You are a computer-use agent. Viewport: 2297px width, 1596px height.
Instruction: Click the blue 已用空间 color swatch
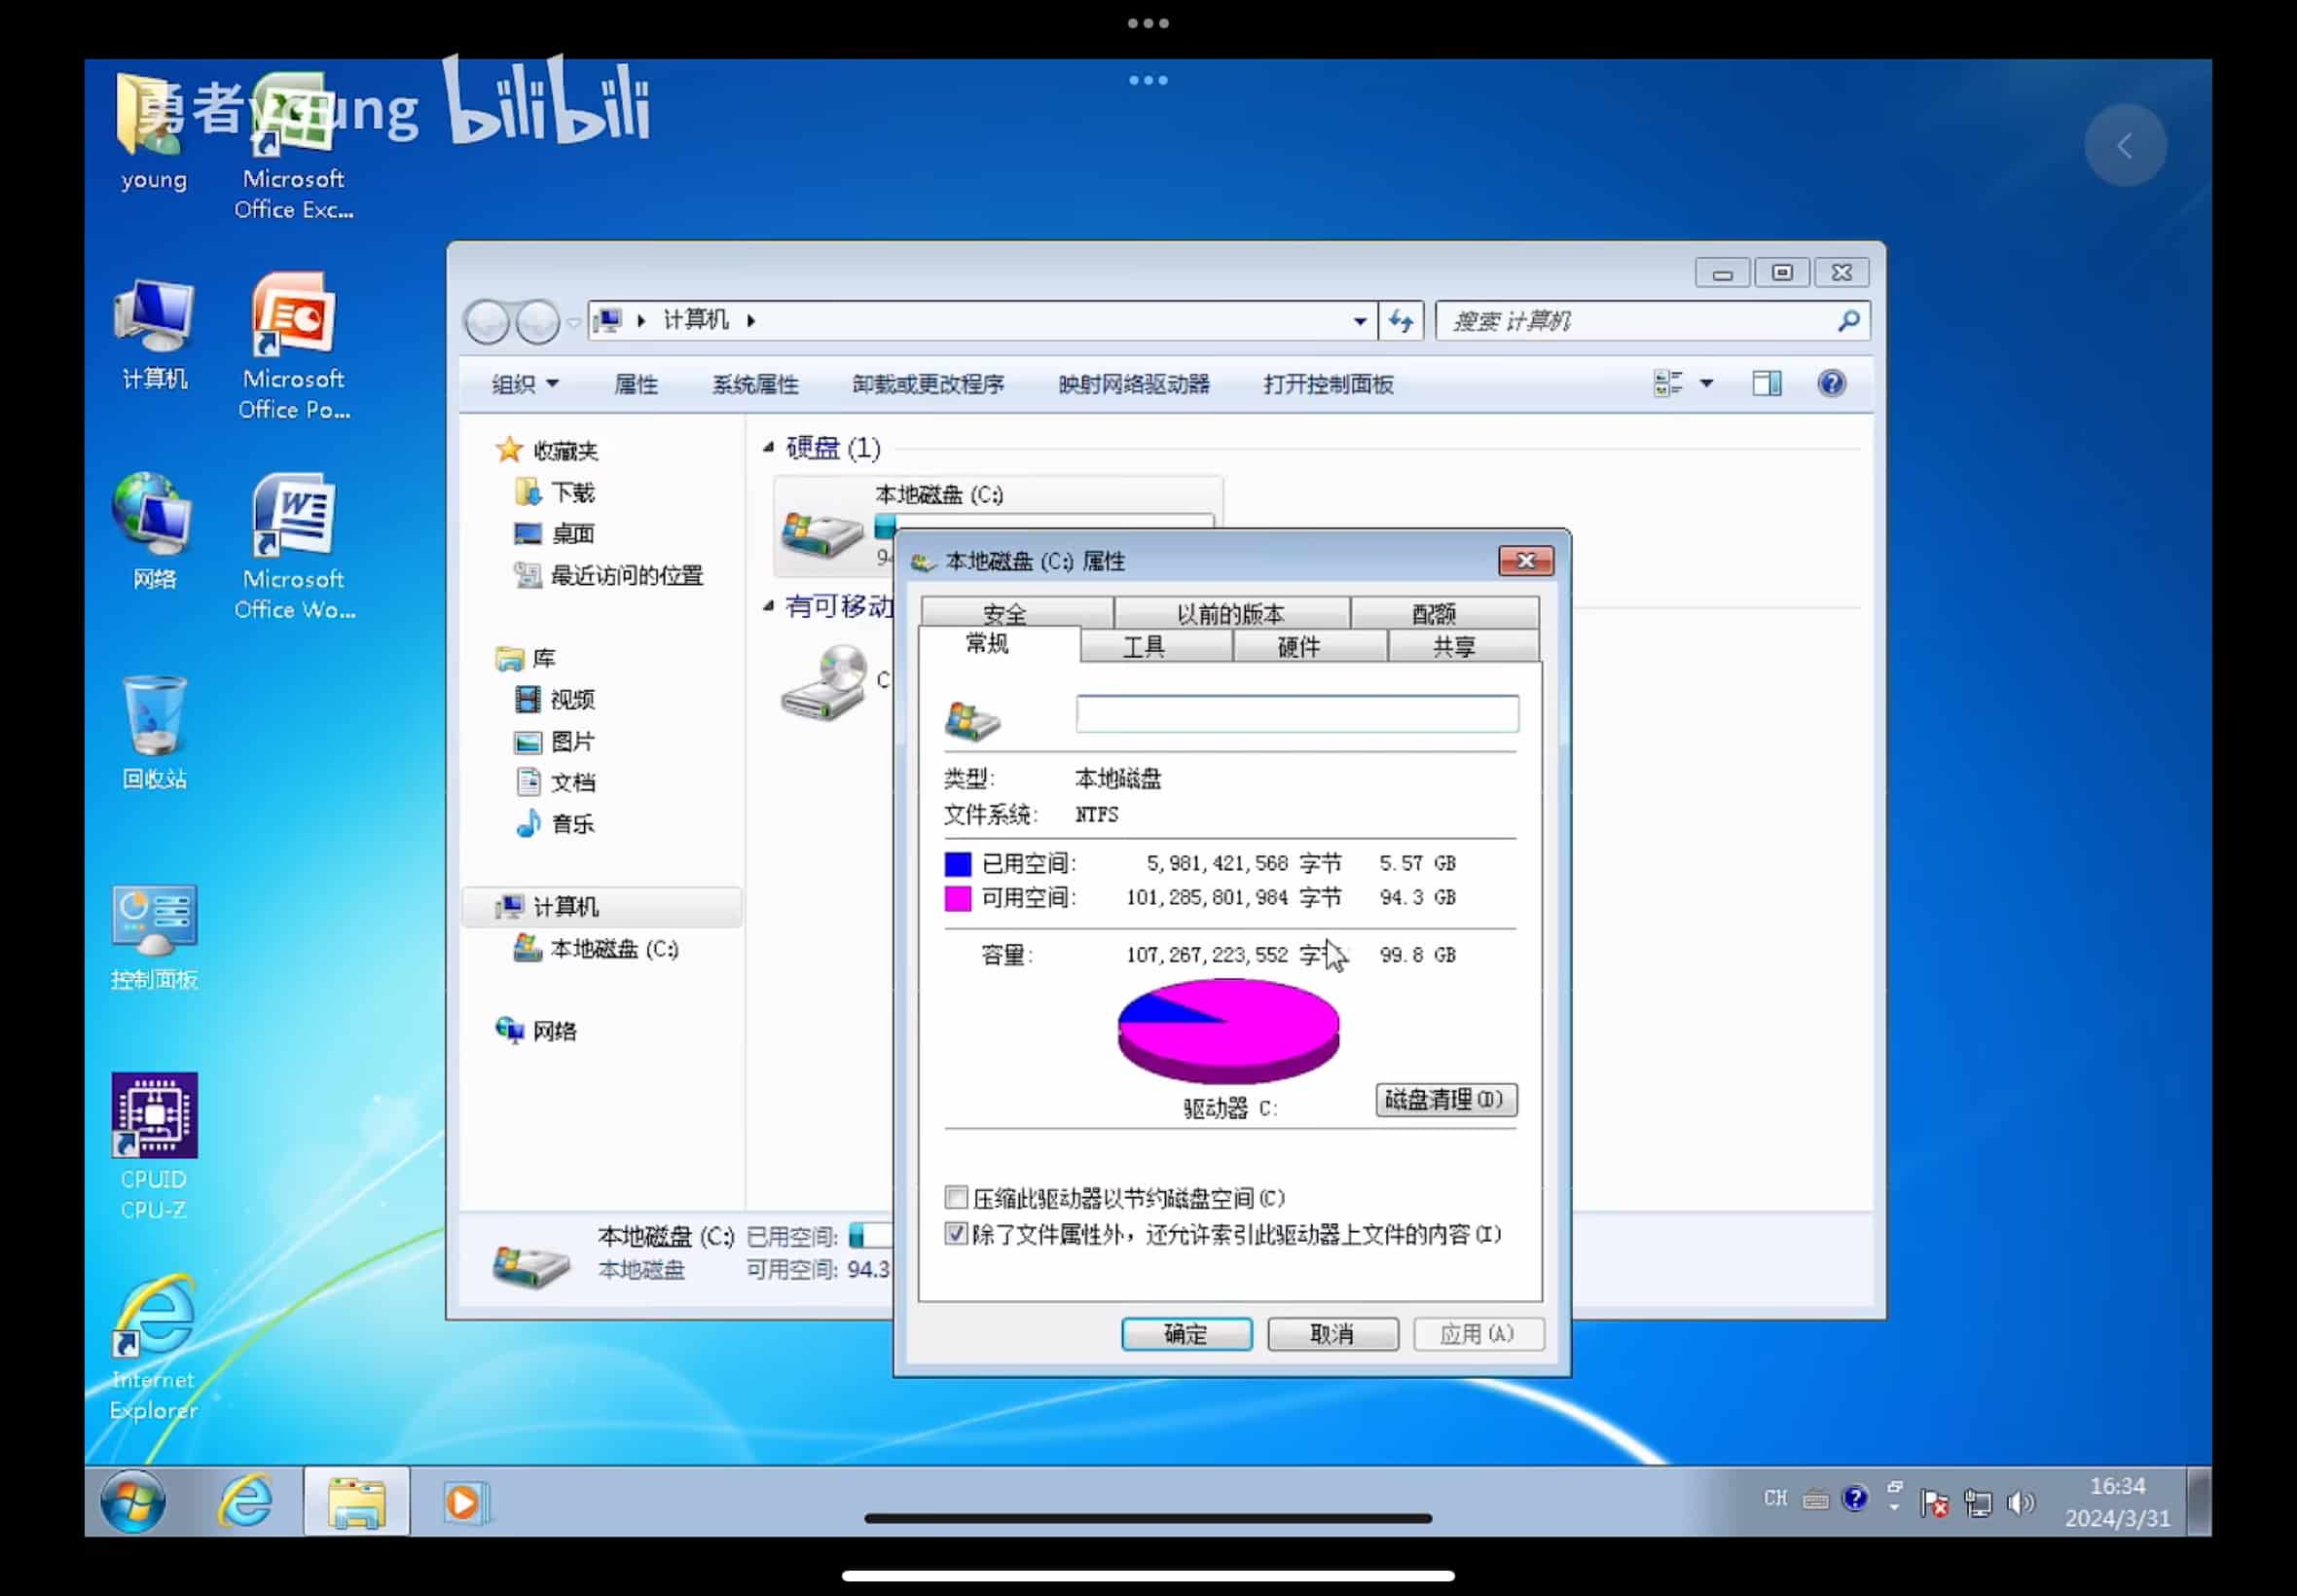[957, 863]
